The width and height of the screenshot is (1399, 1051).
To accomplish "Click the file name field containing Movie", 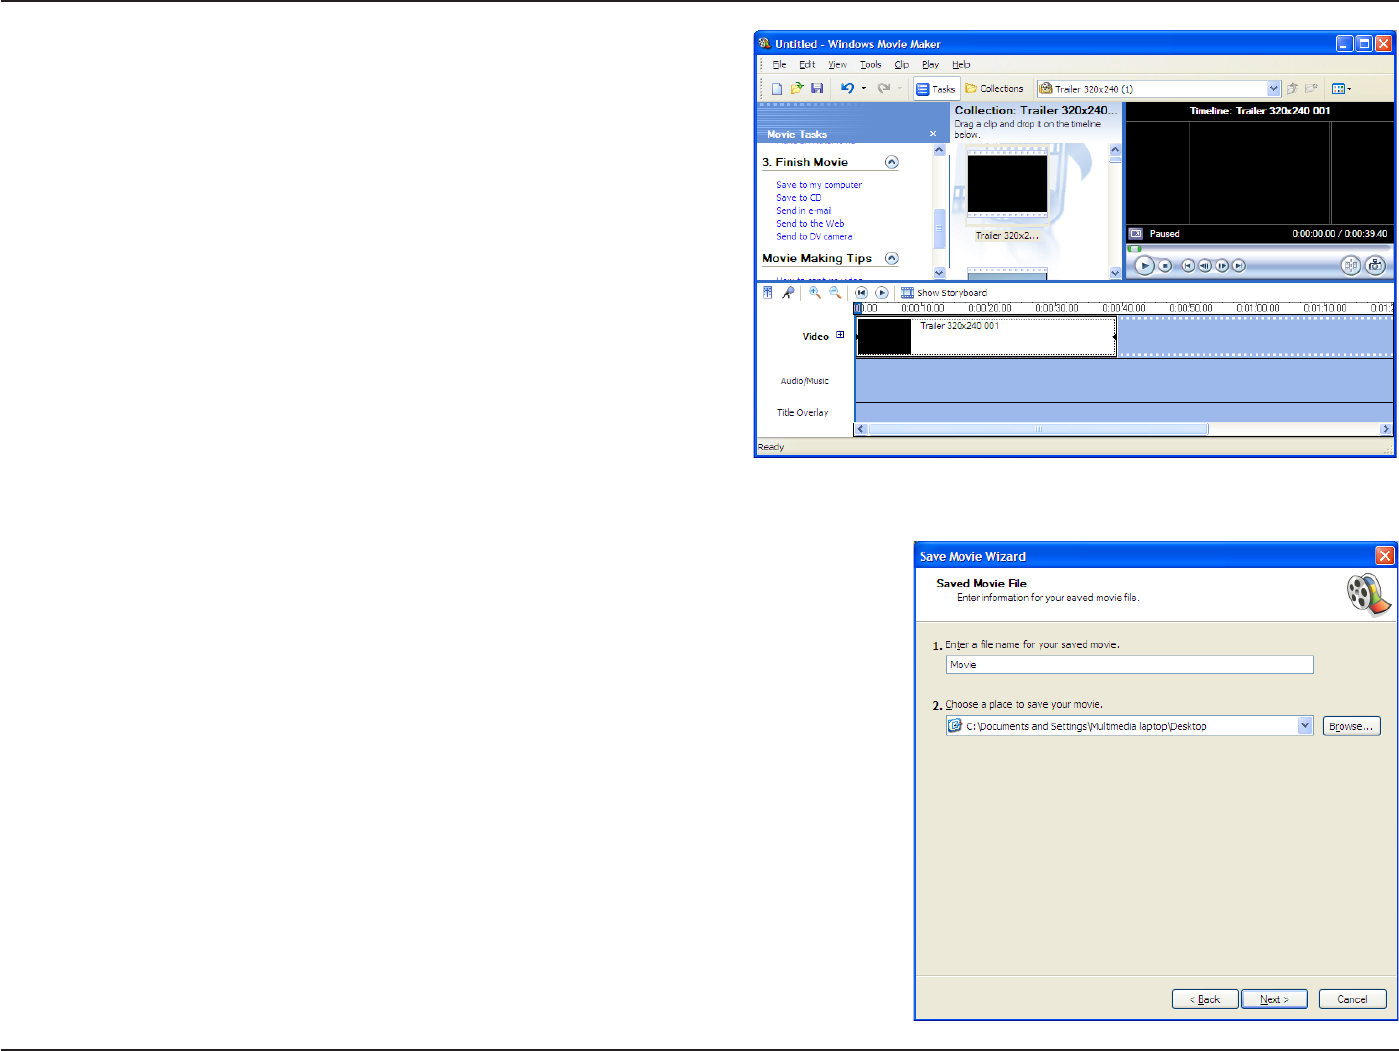I will click(x=1130, y=665).
